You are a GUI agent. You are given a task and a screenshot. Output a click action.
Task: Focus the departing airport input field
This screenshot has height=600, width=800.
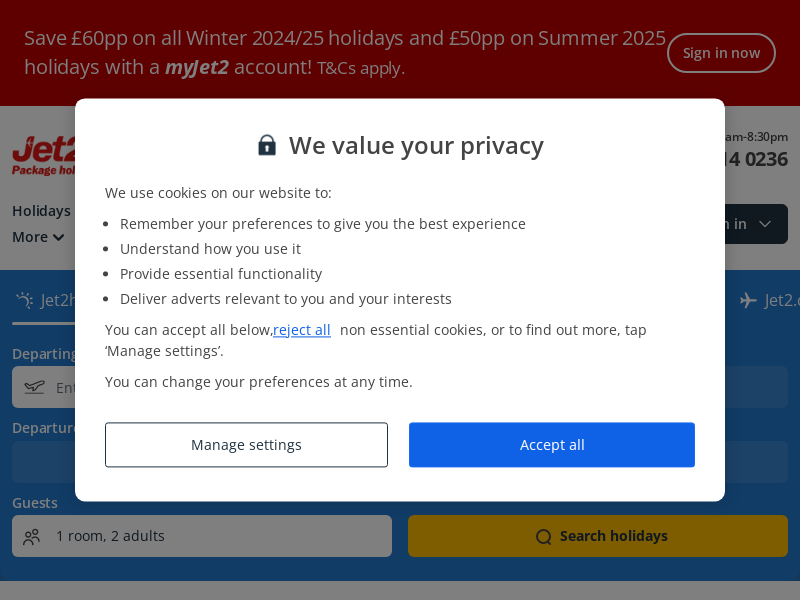(x=44, y=387)
